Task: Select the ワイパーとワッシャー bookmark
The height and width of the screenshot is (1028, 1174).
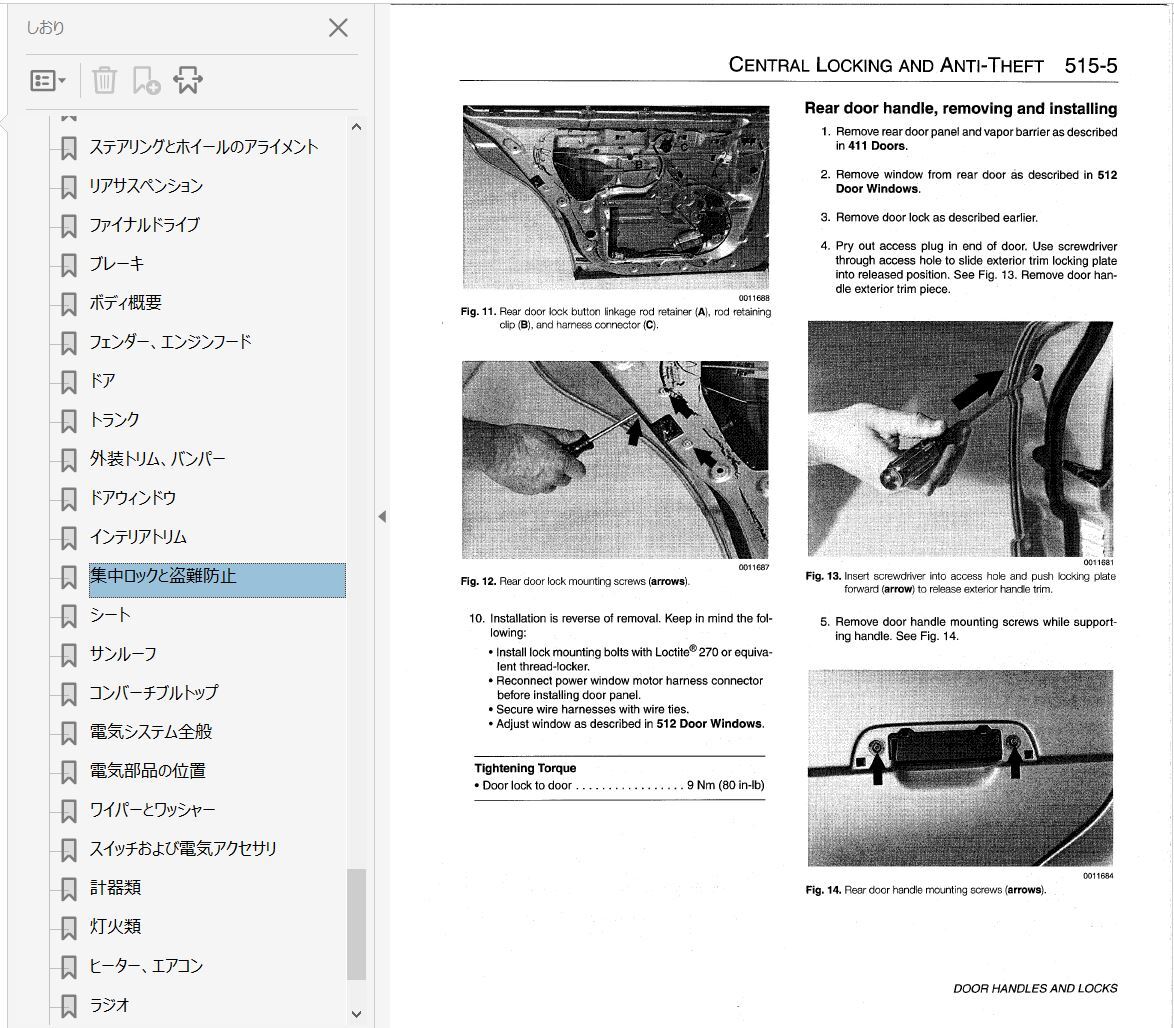Action: coord(152,809)
